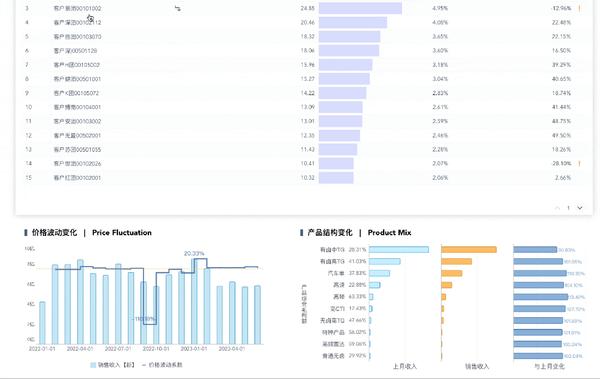Select value 18.32 in row 5
The image size is (600, 379).
coord(308,37)
